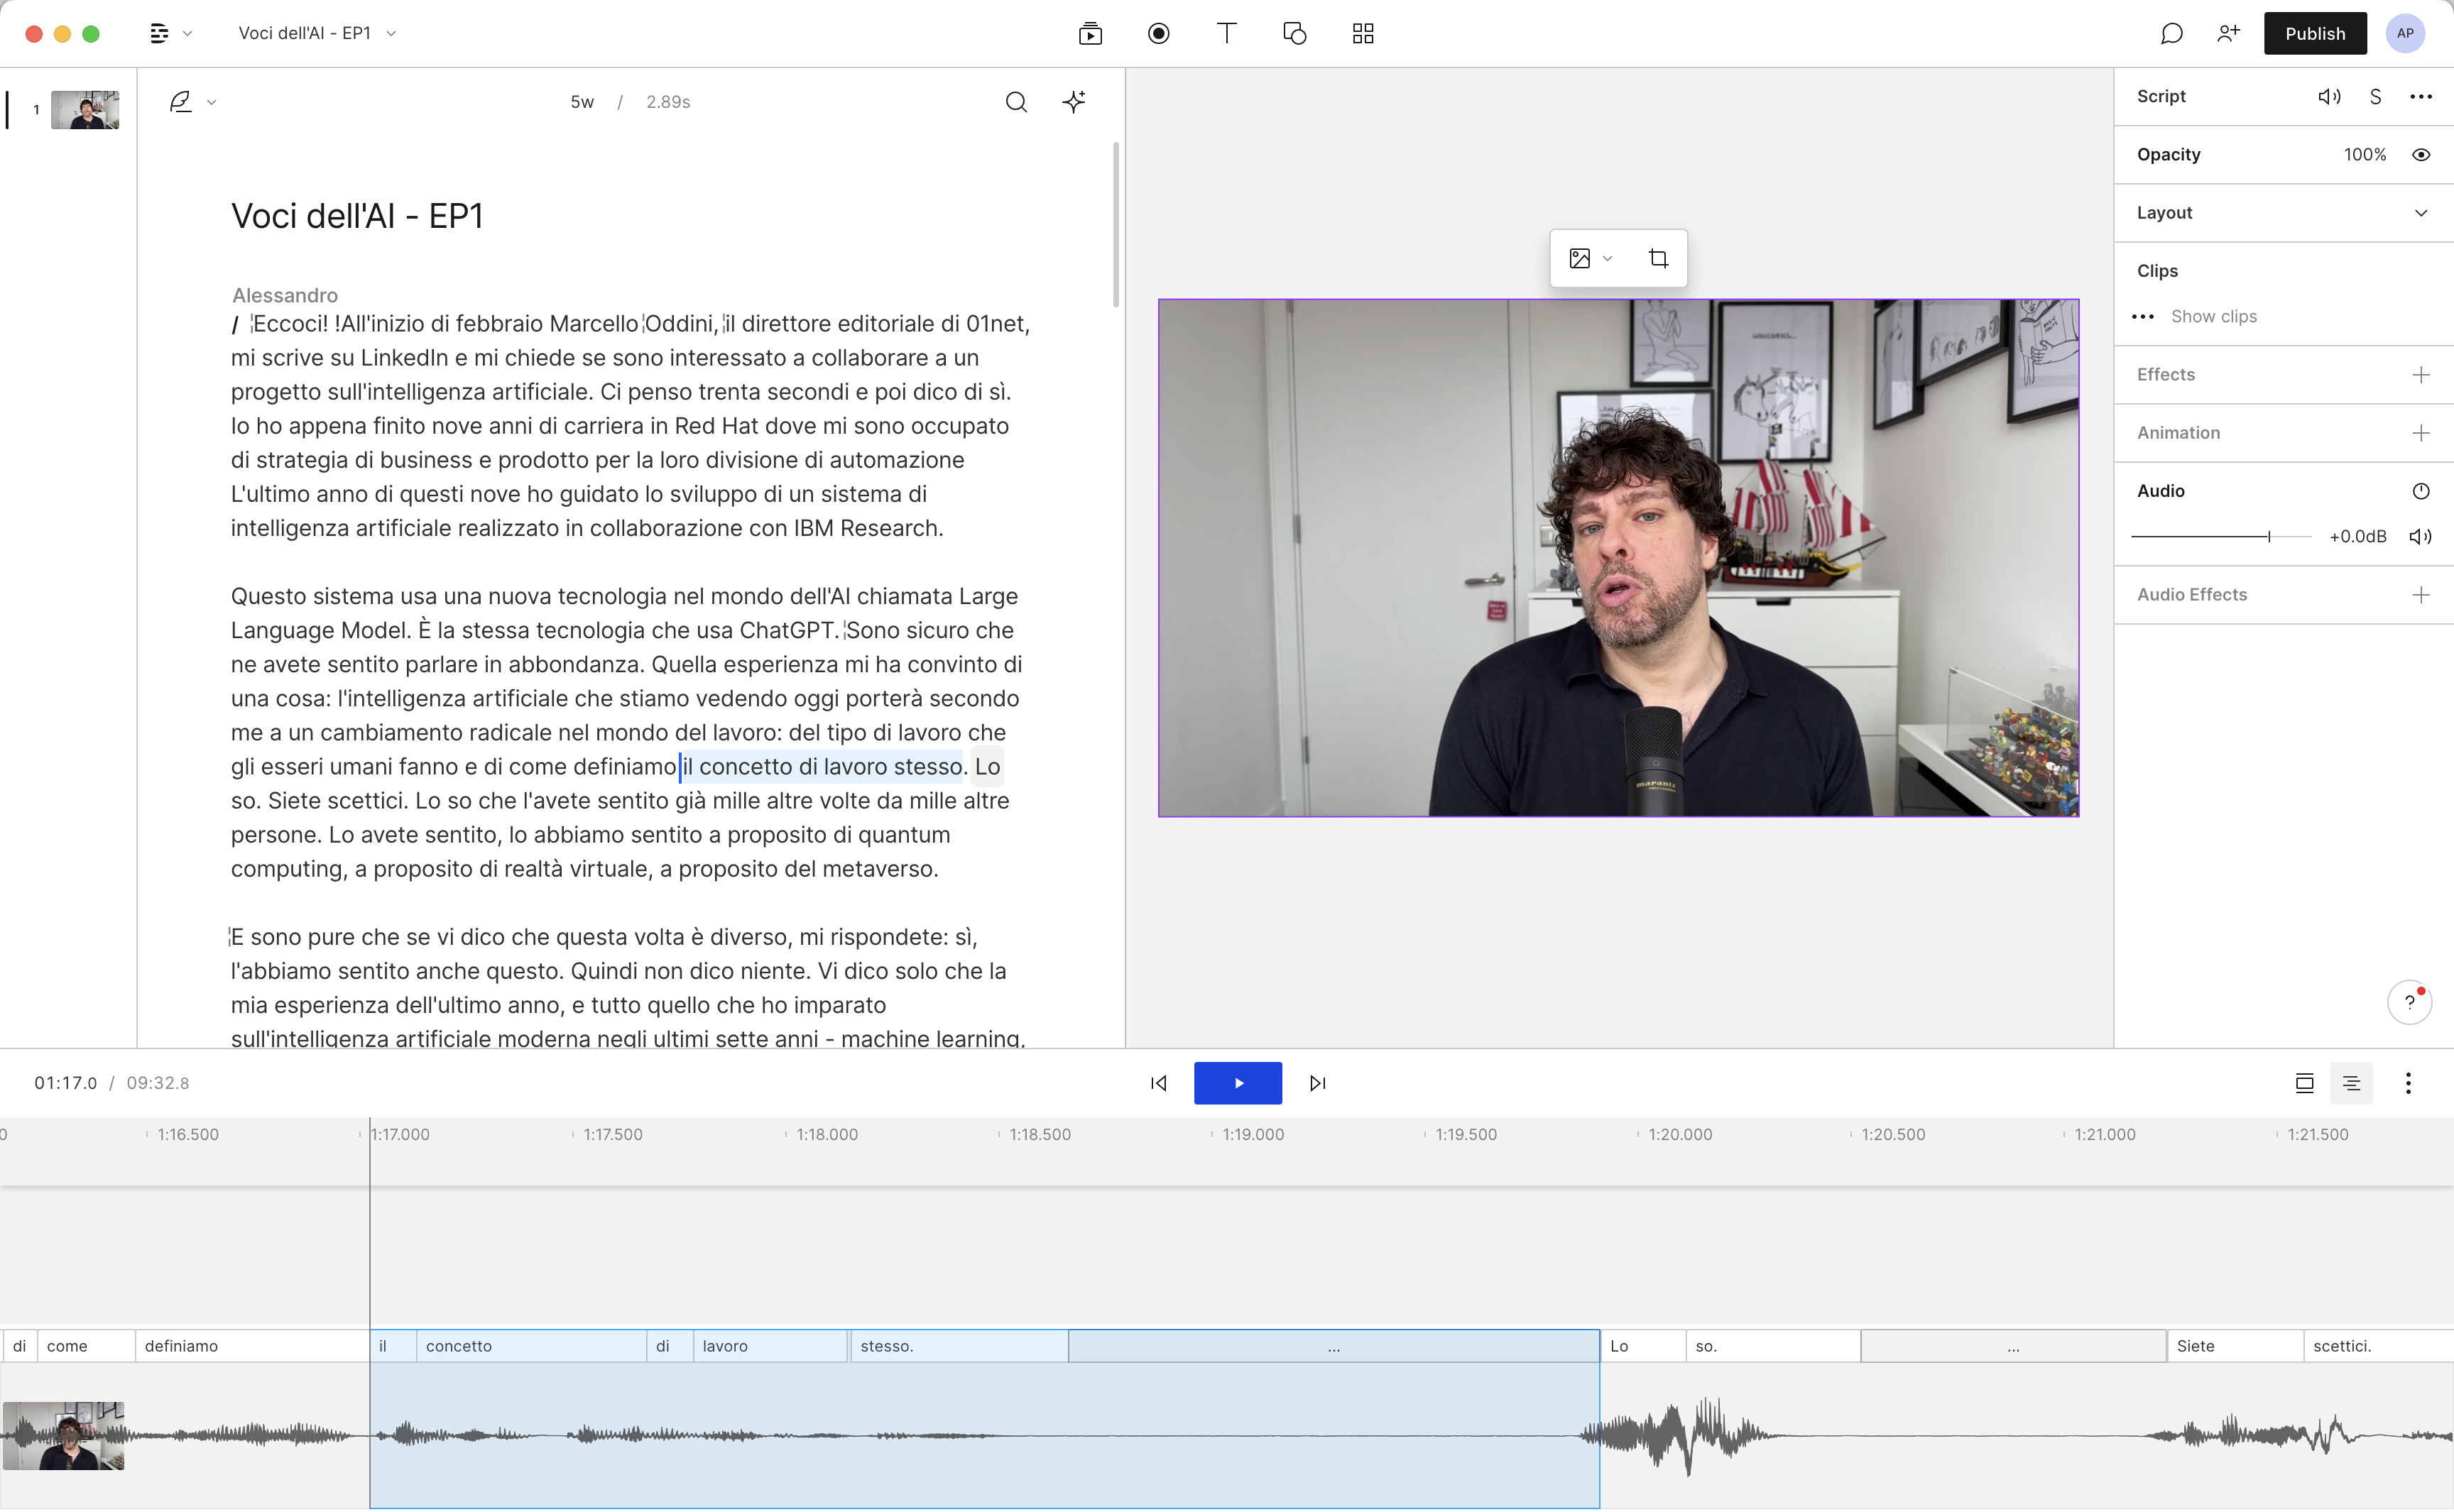Open timeline more options vertical dots
This screenshot has height=1512, width=2454.
click(x=2408, y=1083)
